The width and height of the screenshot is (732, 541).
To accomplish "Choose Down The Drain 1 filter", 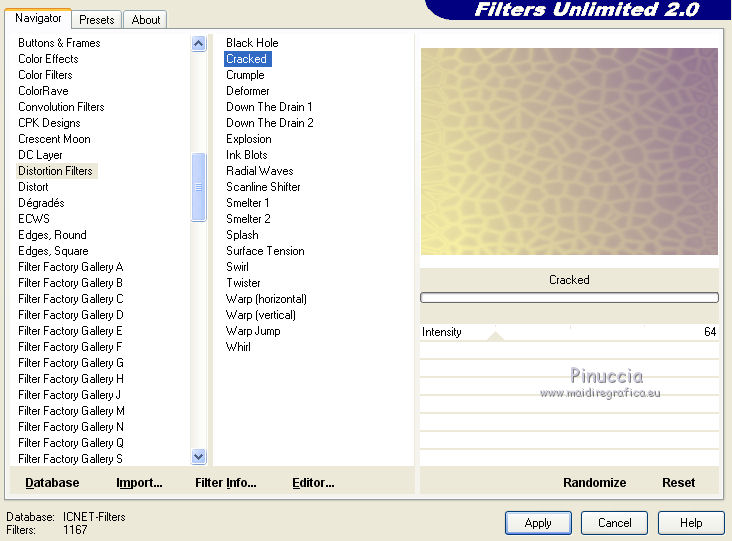I will pos(269,107).
